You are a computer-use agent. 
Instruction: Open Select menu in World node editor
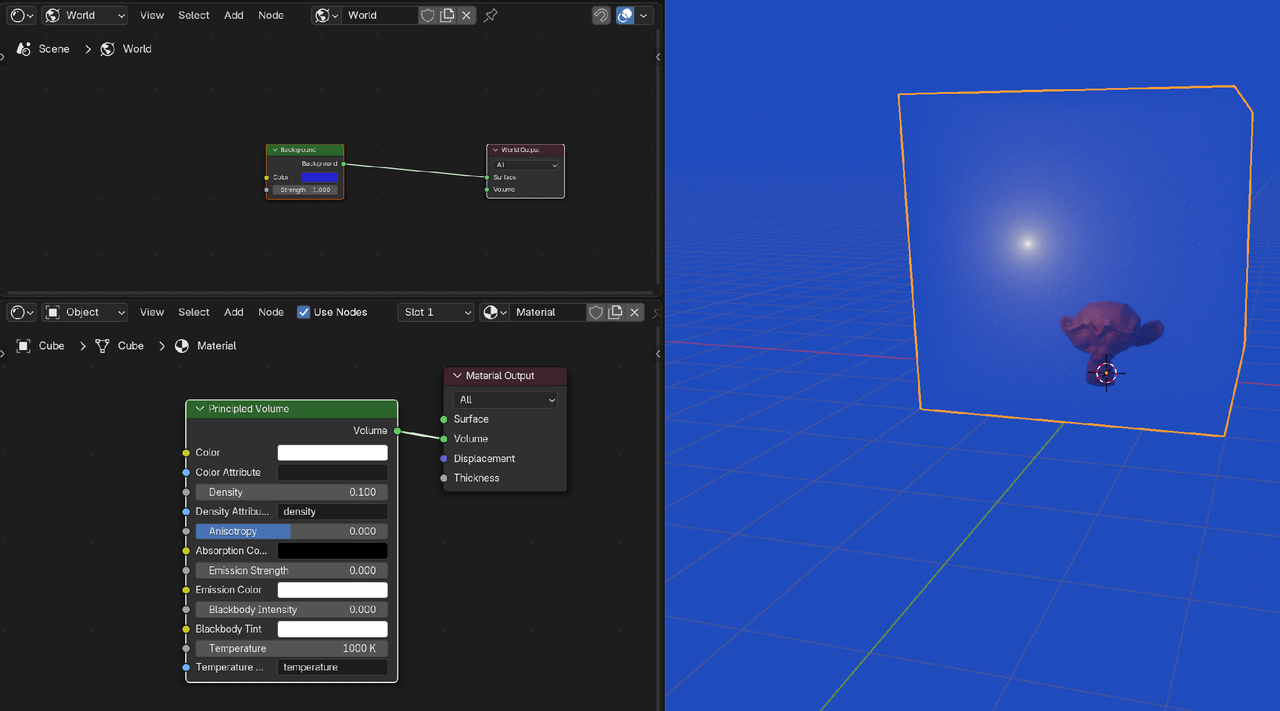coord(194,15)
